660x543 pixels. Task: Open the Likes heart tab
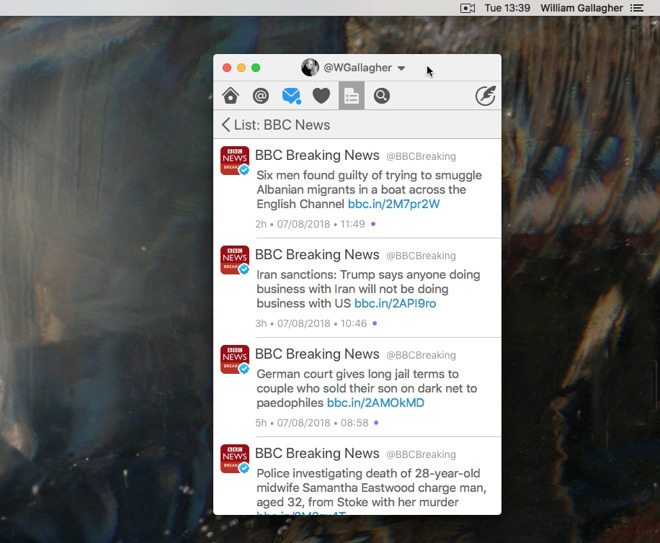coord(321,96)
